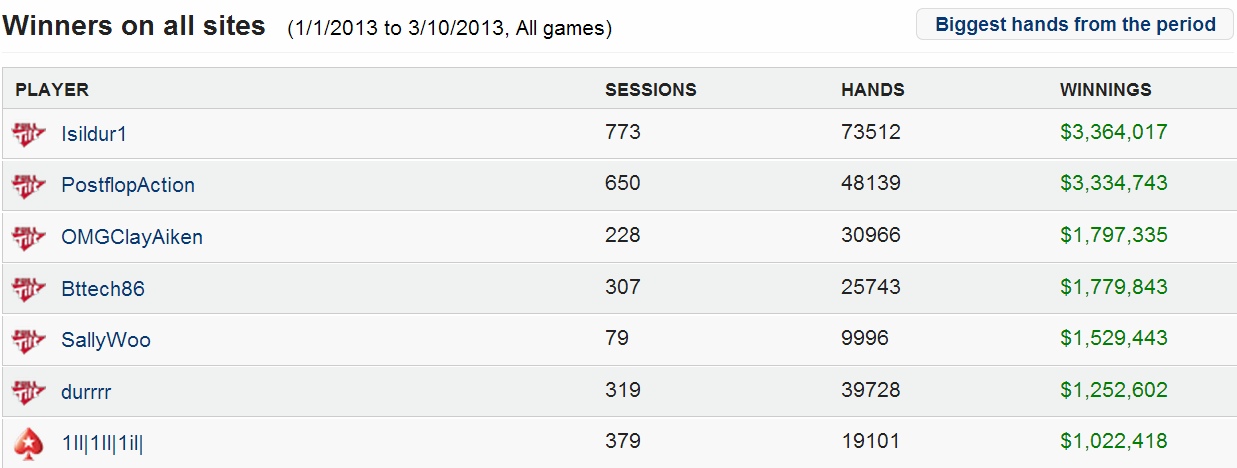1237x468 pixels.
Task: Open OMGClayAiken player profile link
Action: [132, 237]
